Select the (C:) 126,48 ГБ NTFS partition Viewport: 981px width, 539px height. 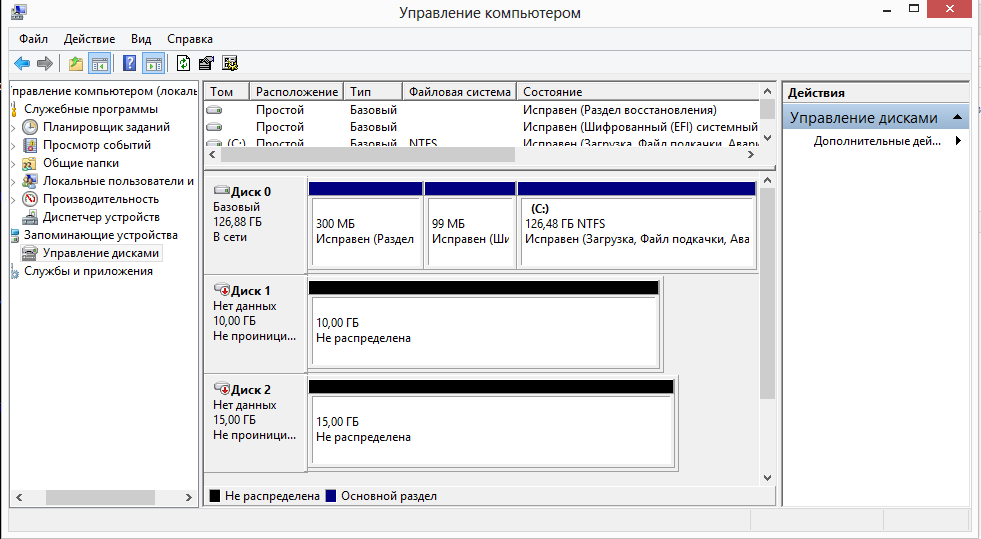638,232
